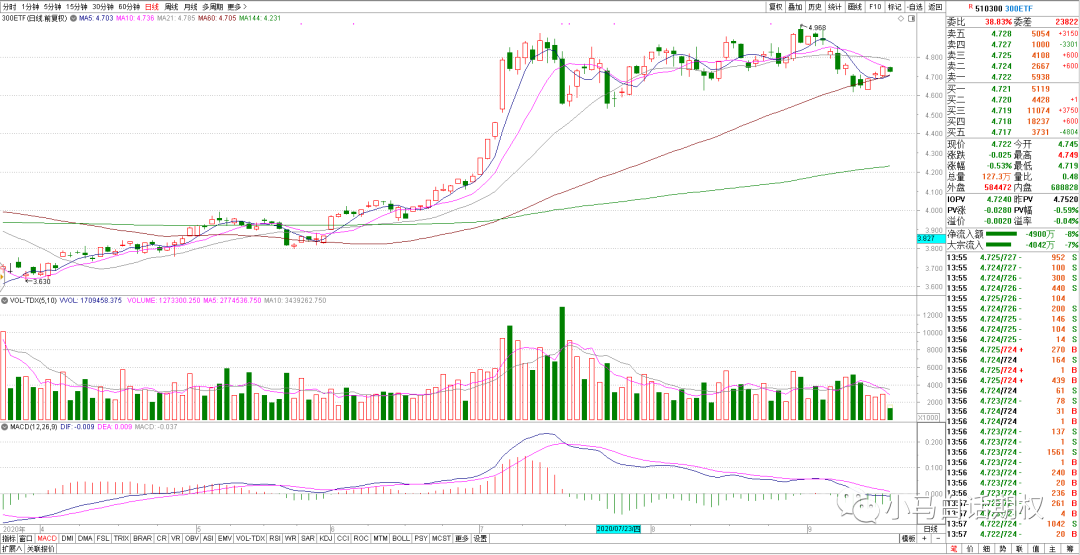Viewport: 1080px width, 555px height.
Task: Toggle the MACD indicator tab
Action: coord(46,538)
